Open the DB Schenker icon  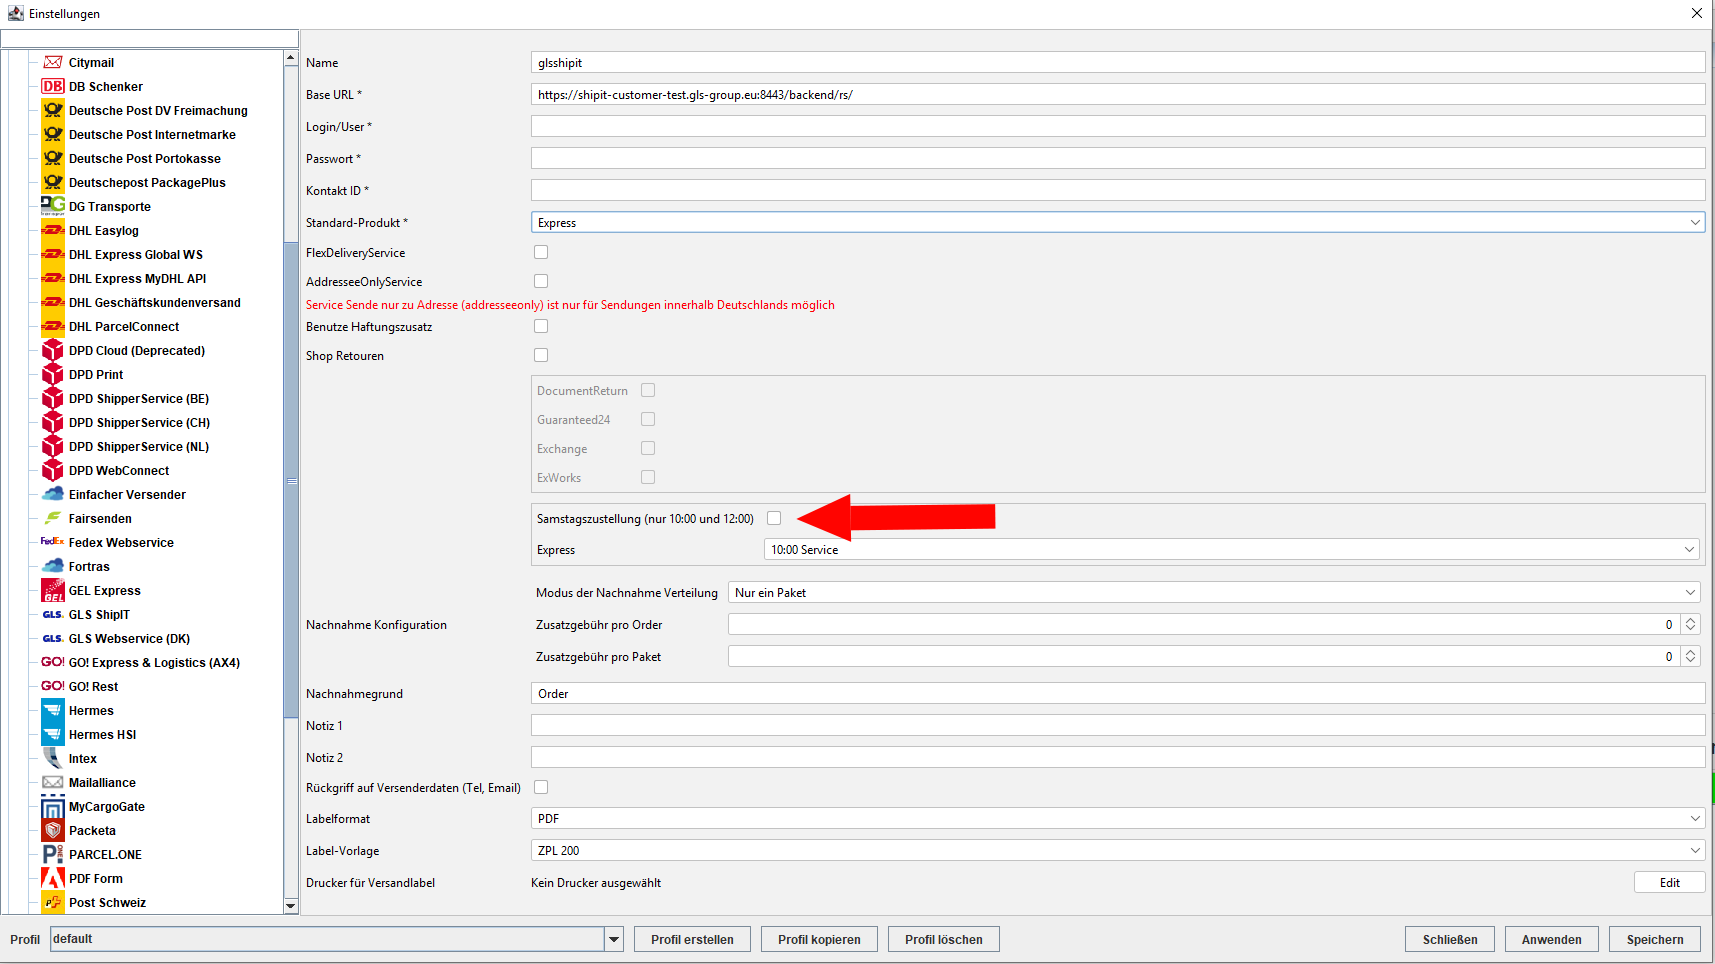(53, 86)
